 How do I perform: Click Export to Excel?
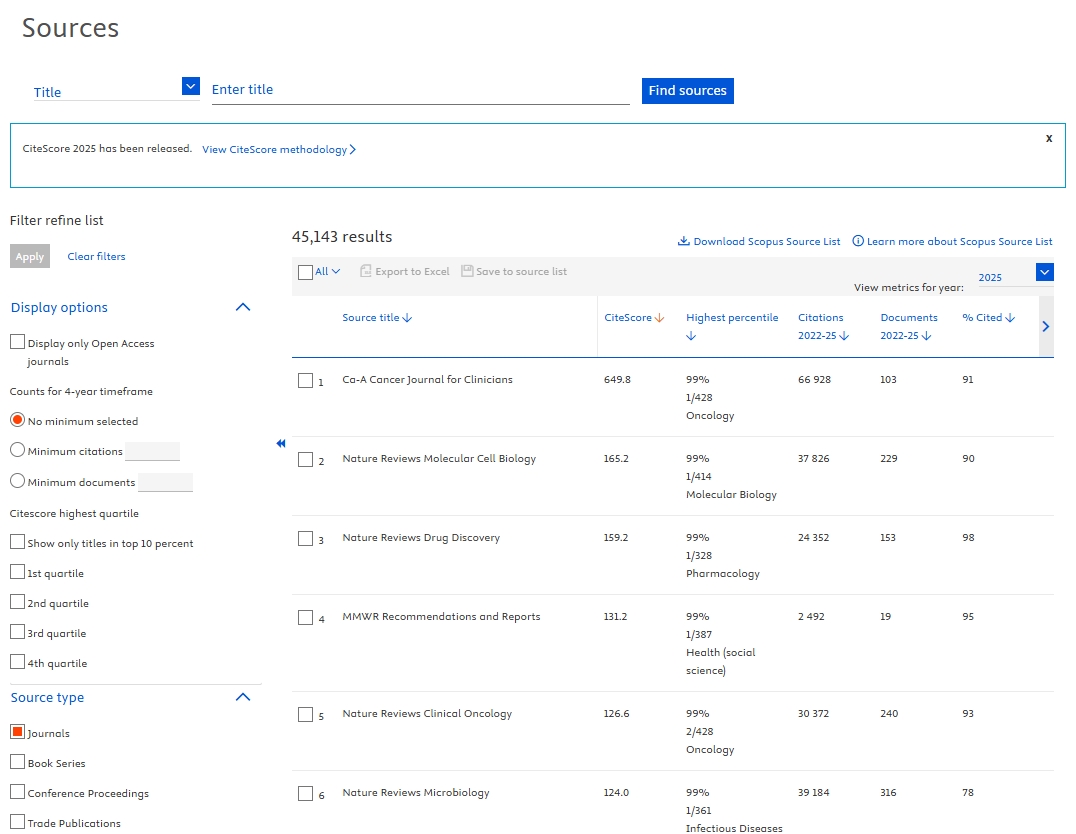coord(405,271)
